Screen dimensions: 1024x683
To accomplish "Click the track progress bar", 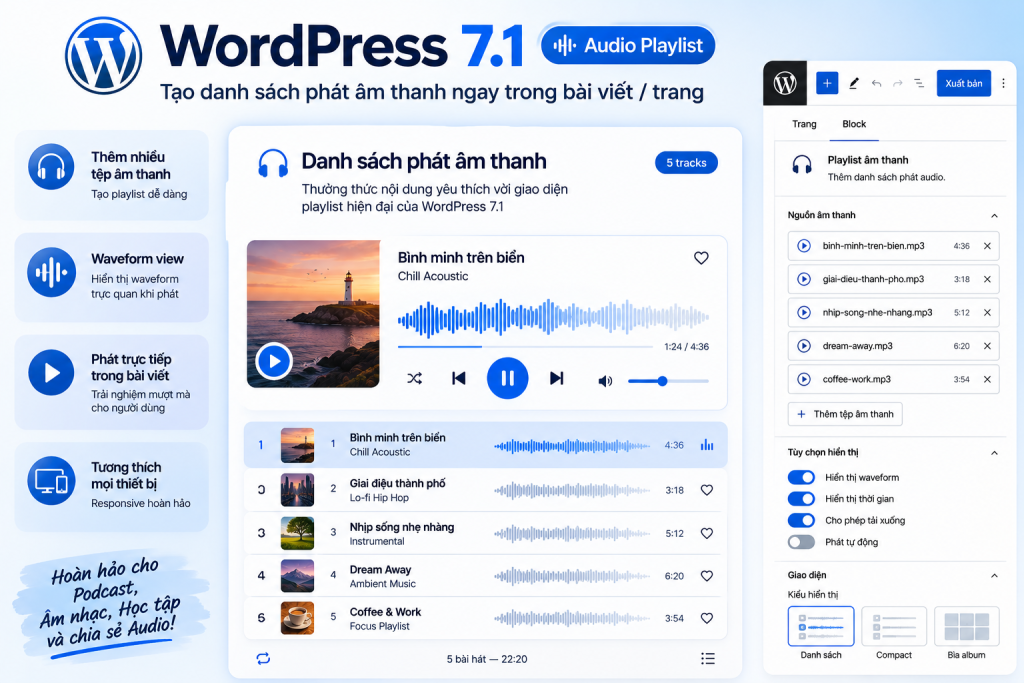I will pos(525,347).
